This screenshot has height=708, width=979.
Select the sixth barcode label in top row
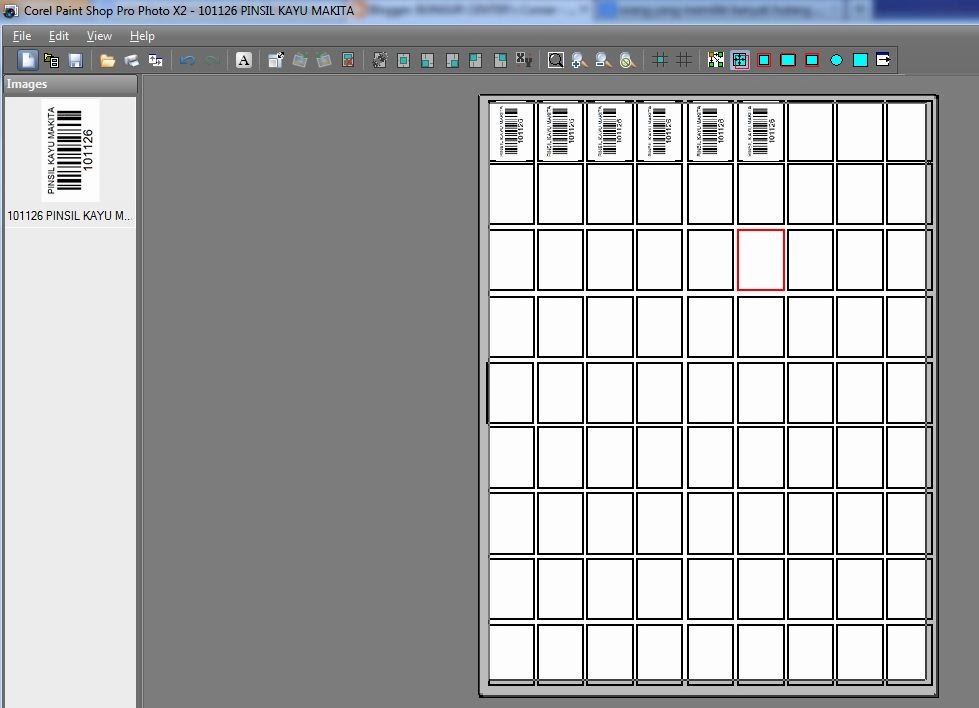[x=760, y=131]
